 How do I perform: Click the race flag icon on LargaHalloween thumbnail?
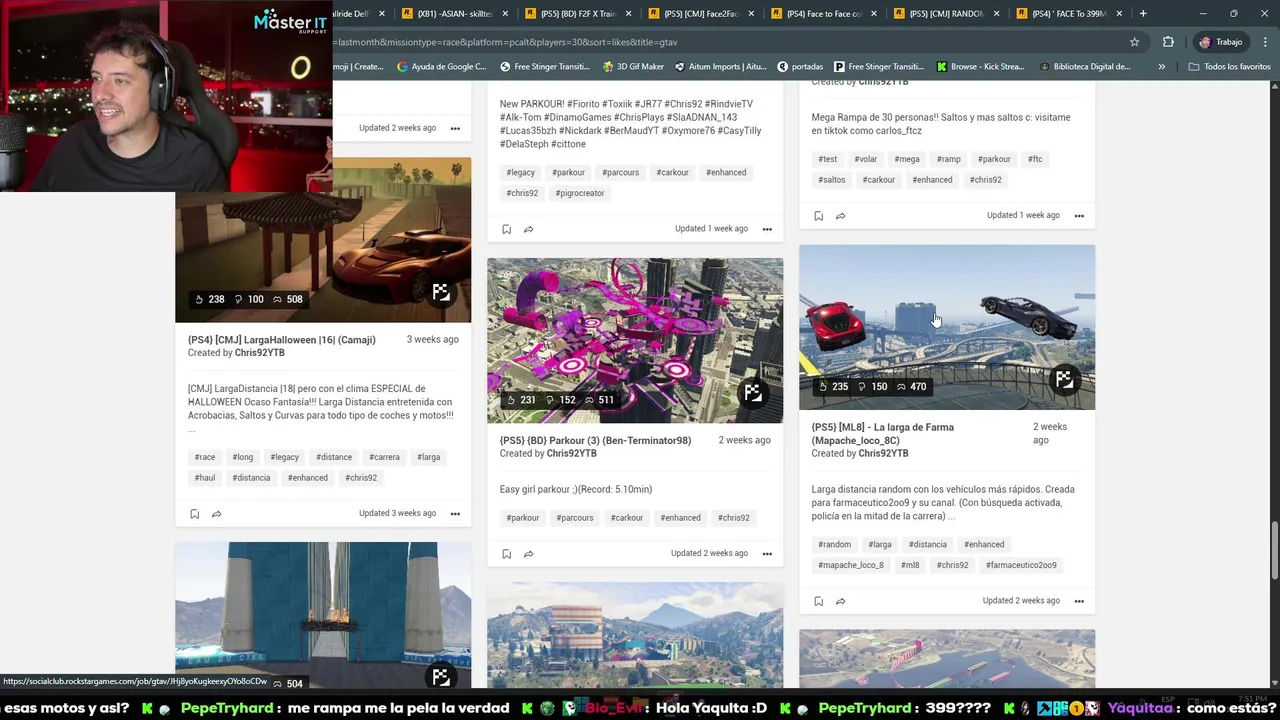[x=441, y=293]
